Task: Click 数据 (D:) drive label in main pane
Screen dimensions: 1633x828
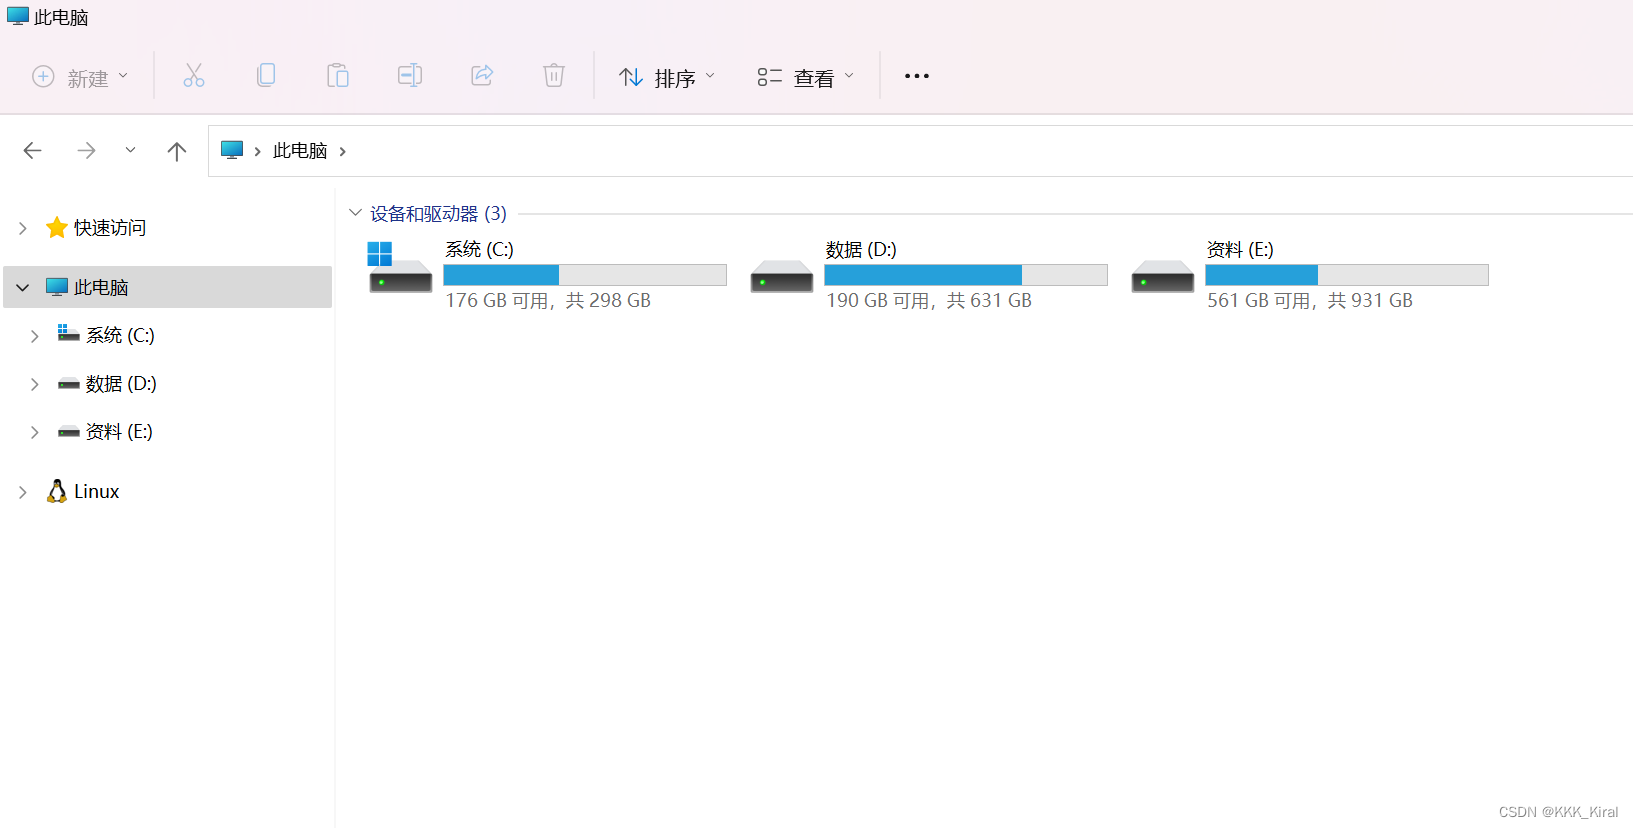Action: coord(861,249)
